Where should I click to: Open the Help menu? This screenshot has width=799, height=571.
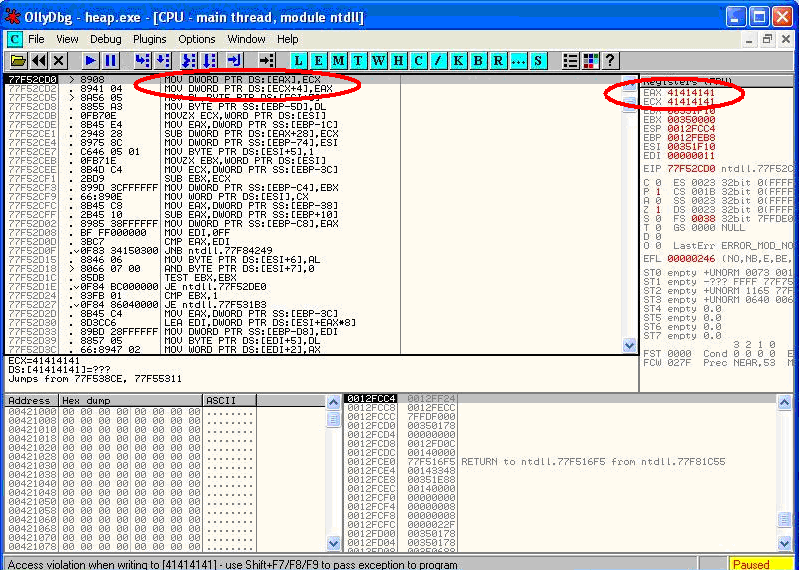point(287,39)
